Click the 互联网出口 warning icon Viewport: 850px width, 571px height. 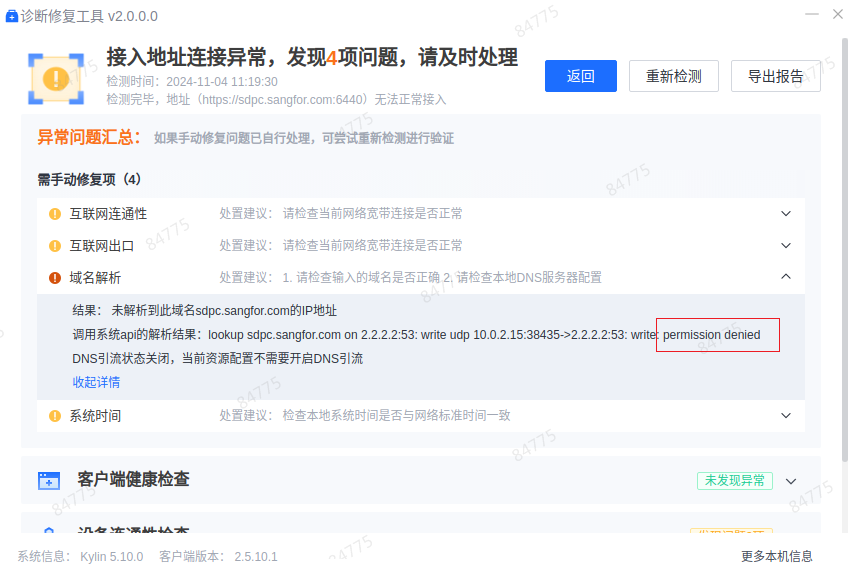(55, 246)
